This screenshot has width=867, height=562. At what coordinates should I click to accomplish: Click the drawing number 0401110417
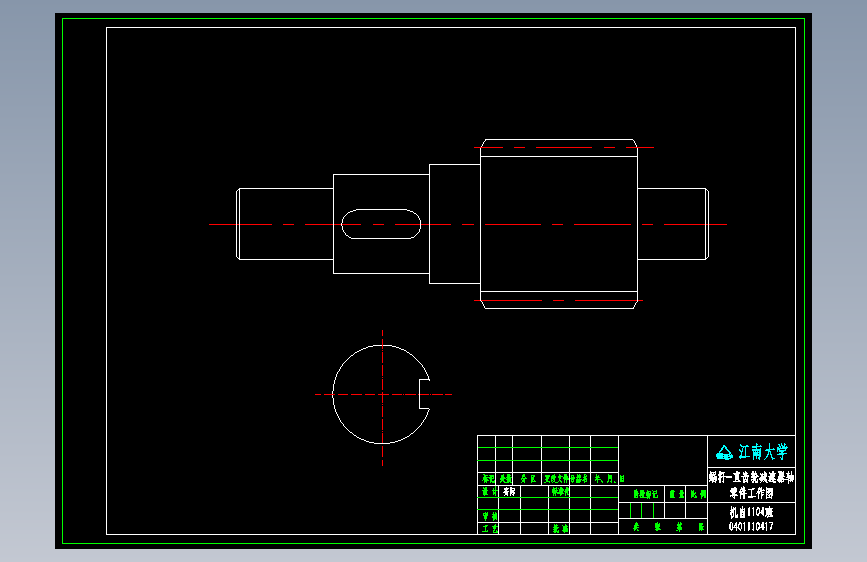pyautogui.click(x=751, y=527)
